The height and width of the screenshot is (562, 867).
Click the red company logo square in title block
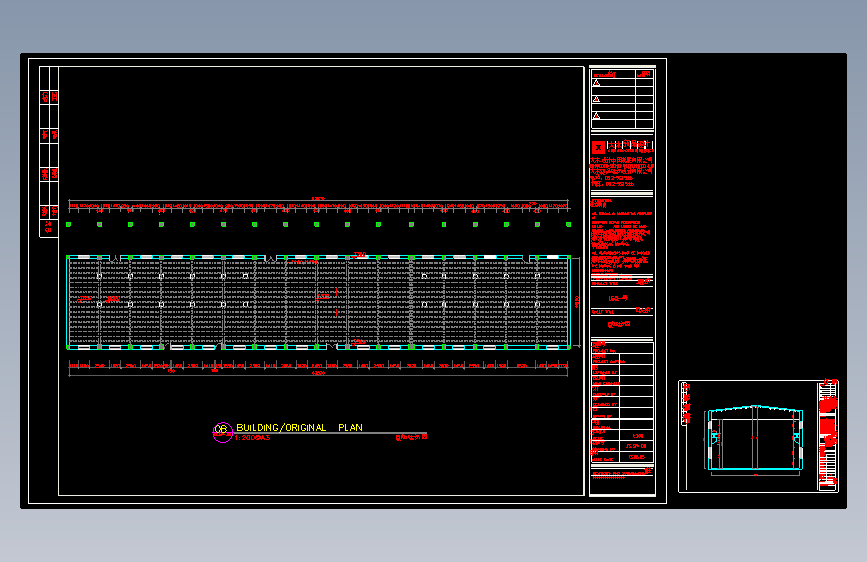click(x=598, y=147)
